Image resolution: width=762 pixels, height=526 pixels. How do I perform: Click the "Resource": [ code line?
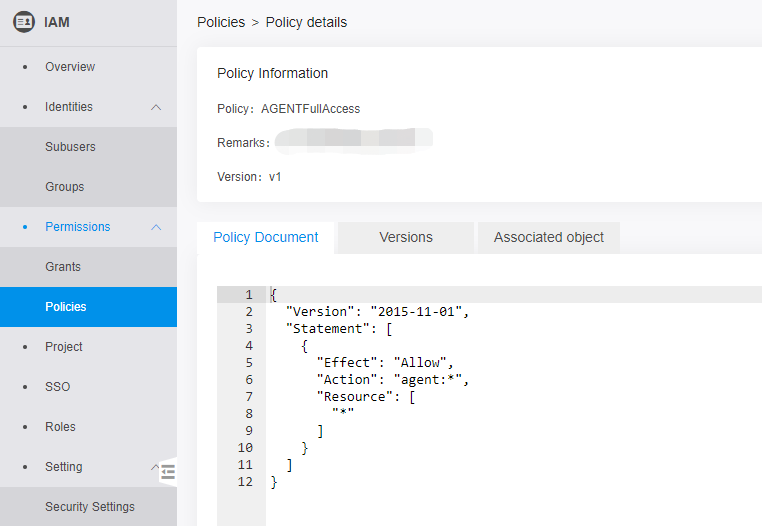[x=366, y=397]
